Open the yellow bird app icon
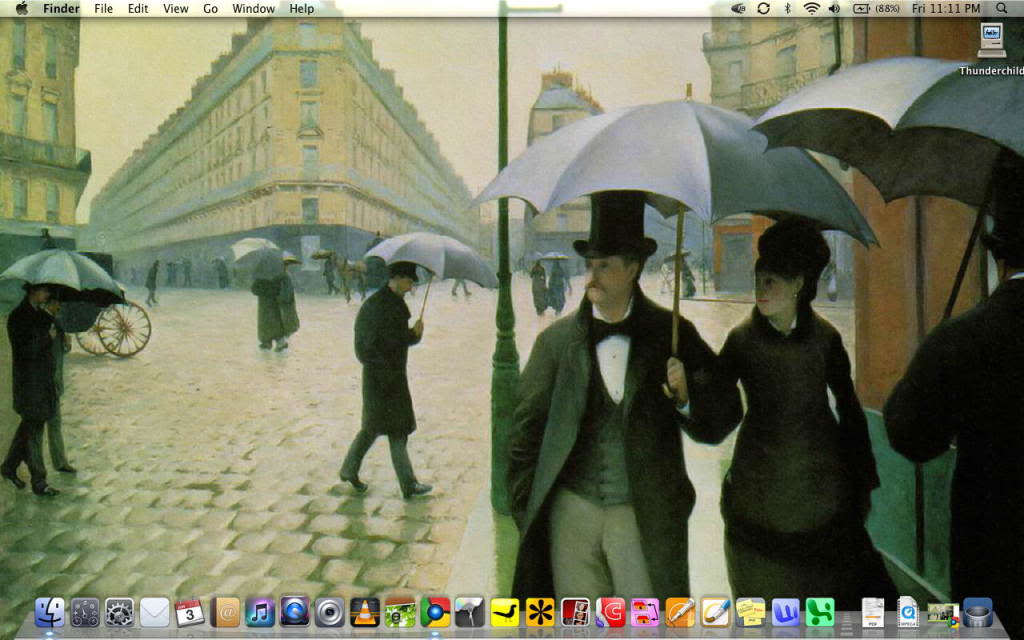Viewport: 1024px width, 640px height. [505, 613]
